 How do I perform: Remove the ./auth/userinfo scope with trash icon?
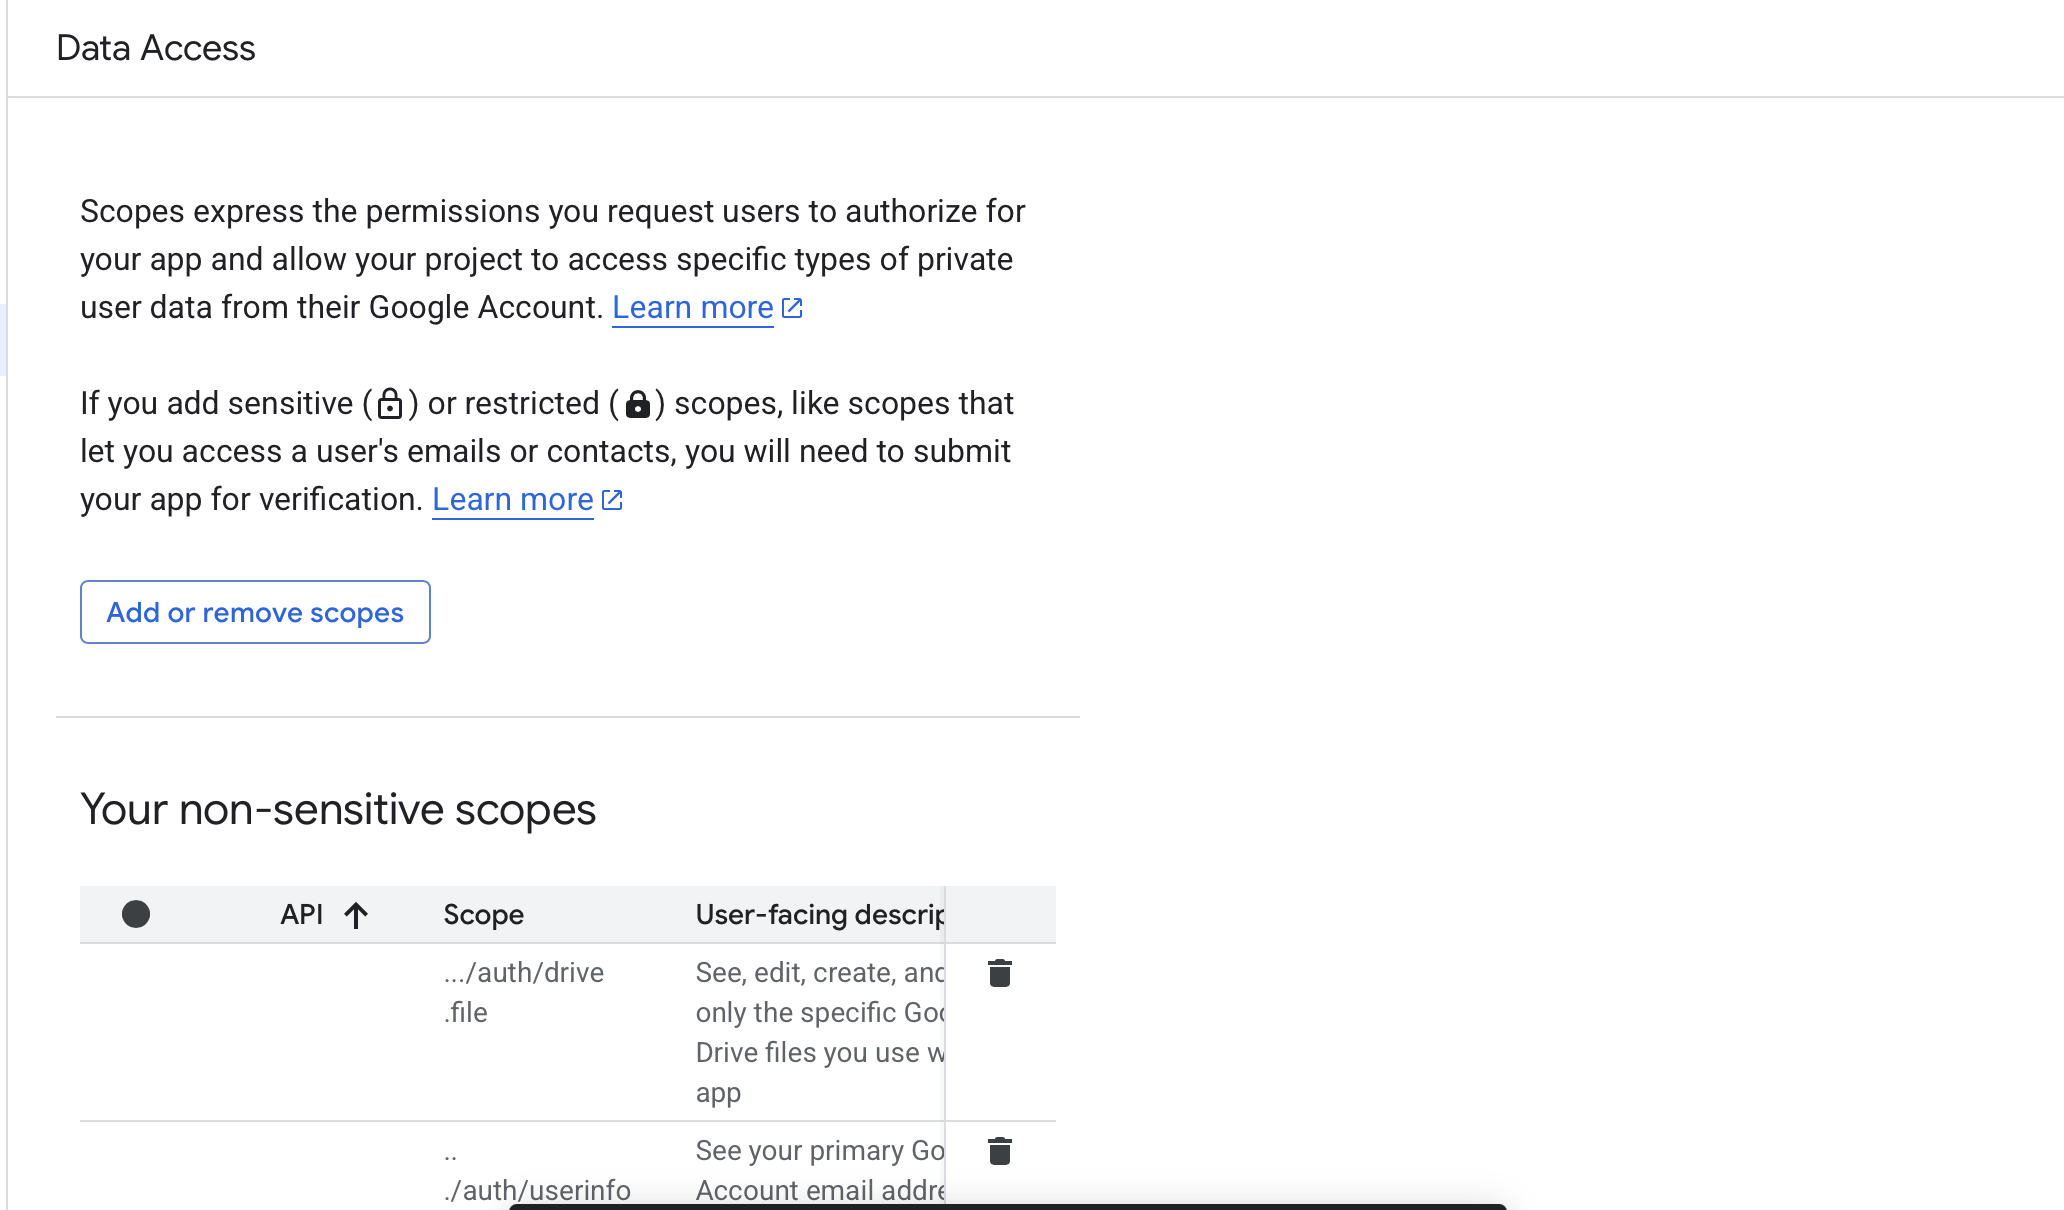click(x=1000, y=1151)
